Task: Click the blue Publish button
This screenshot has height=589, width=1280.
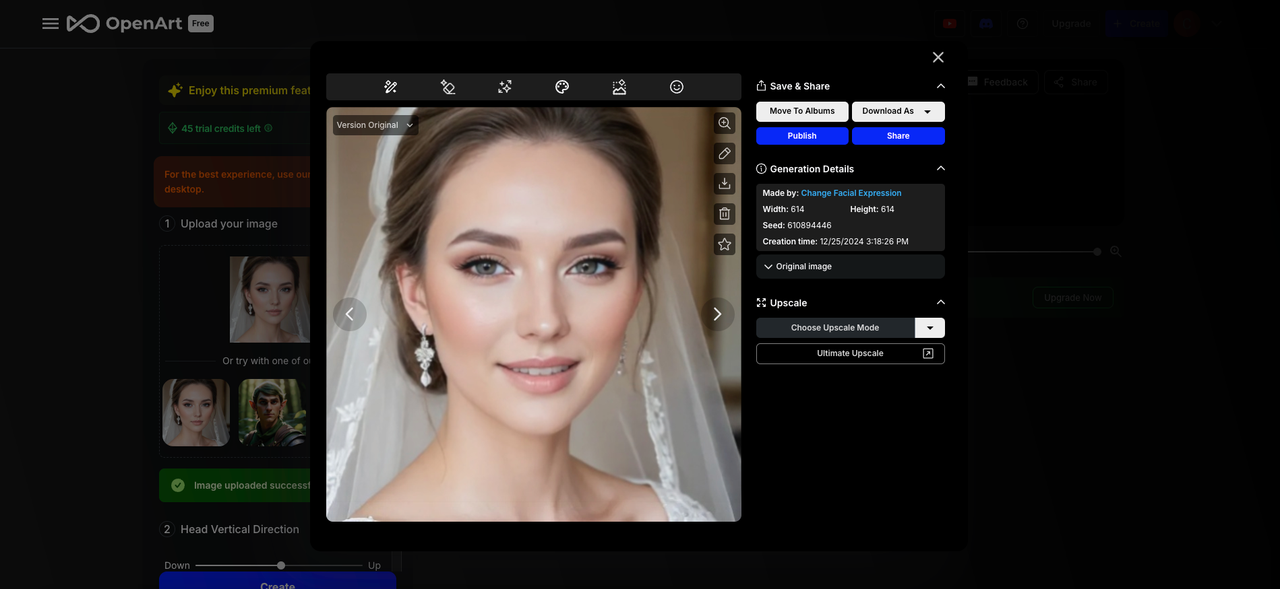Action: pyautogui.click(x=802, y=136)
